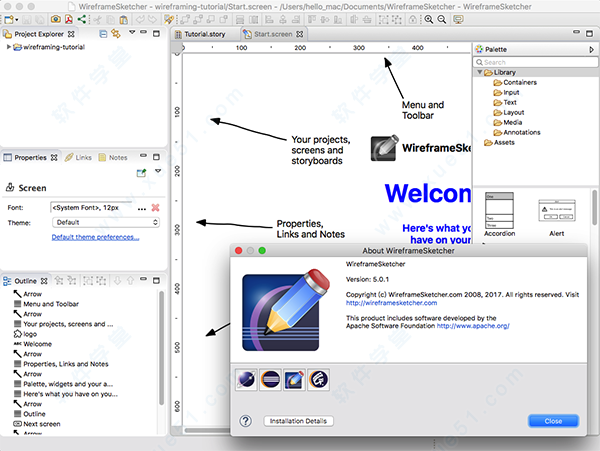Viewport: 600px width, 451px height.
Task: Select Menu and Toolbar in Outline
Action: (x=51, y=304)
